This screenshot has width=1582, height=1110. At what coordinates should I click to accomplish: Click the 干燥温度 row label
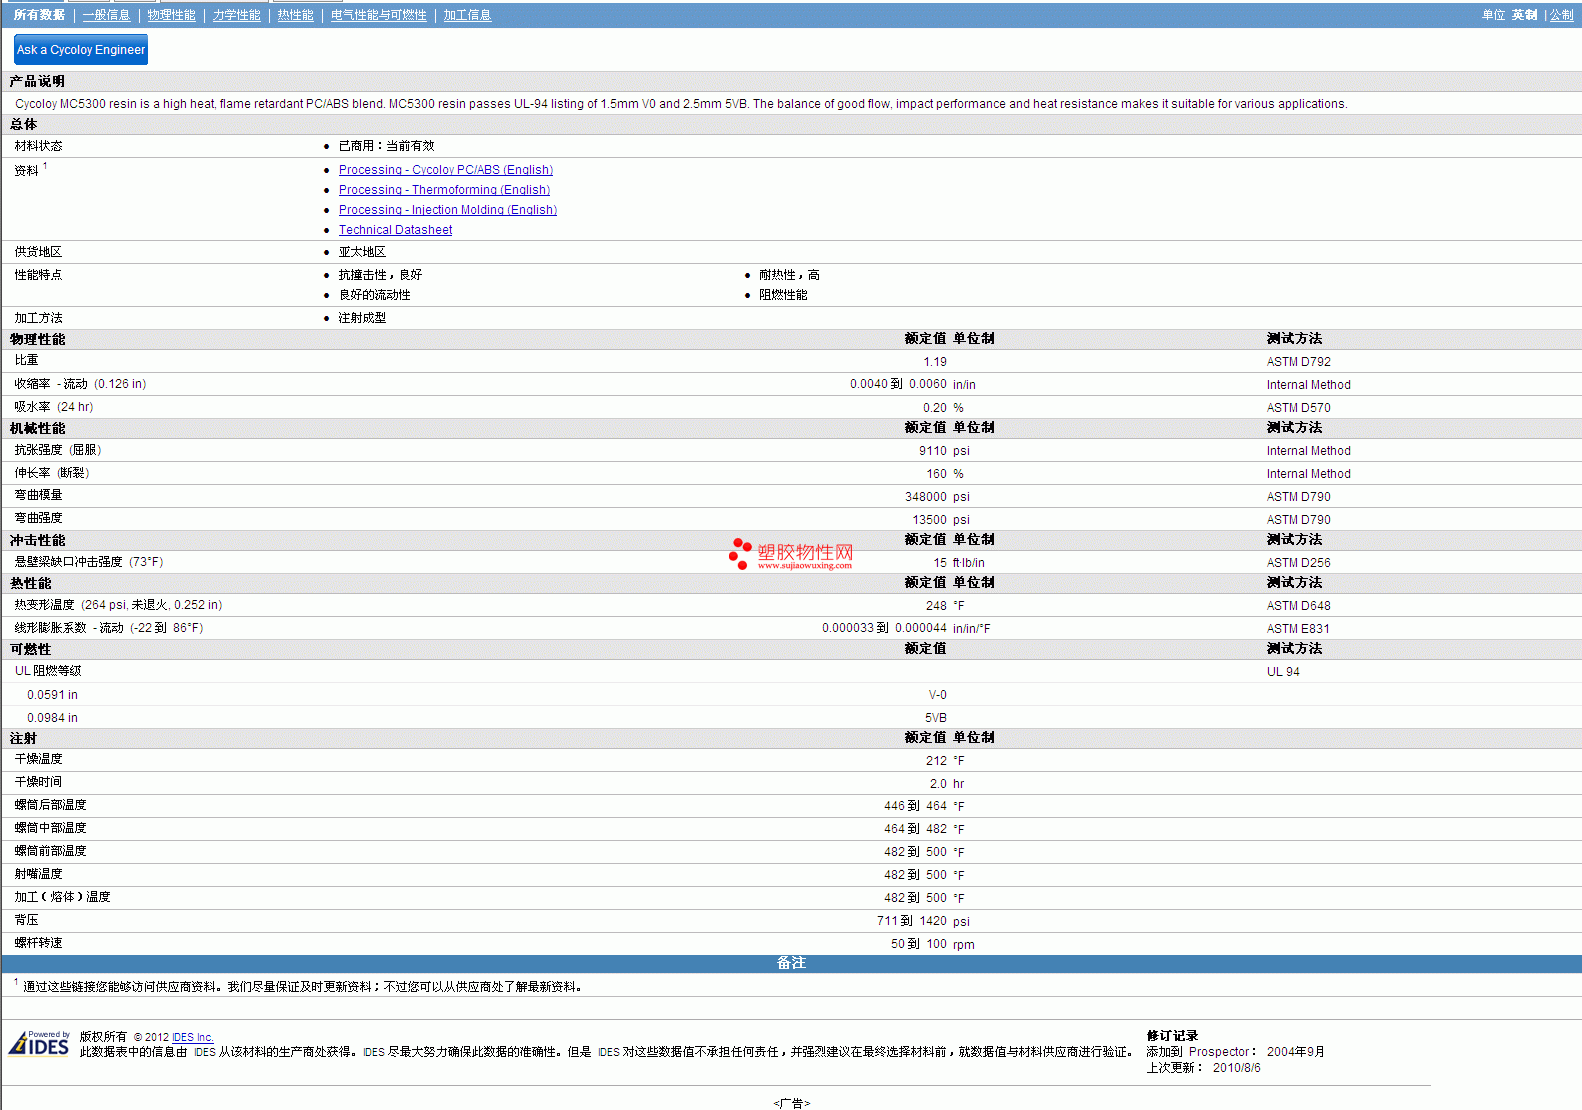38,759
